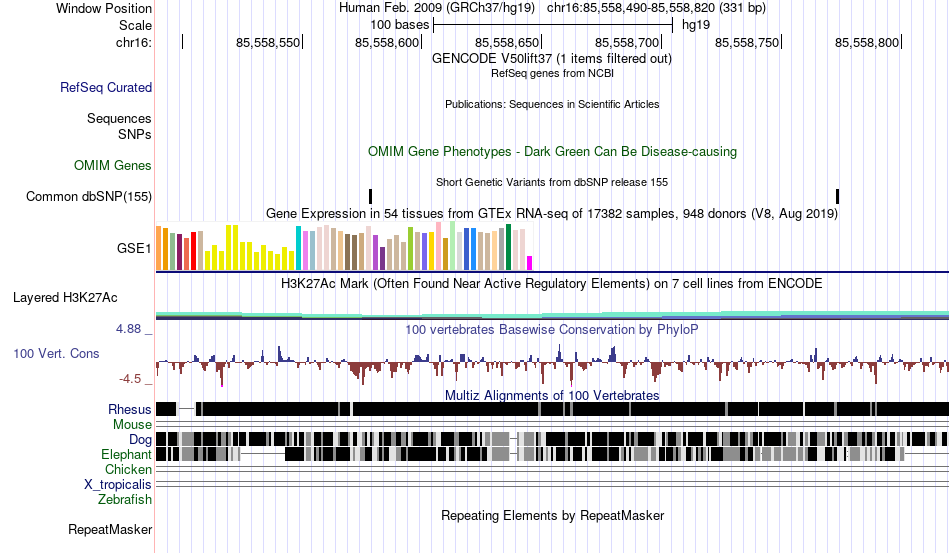
Task: Select the right dbSNP variant marker
Action: tap(837, 196)
